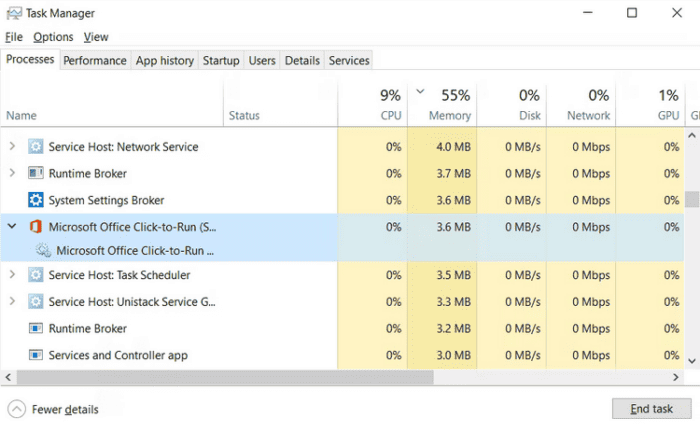Click the Microsoft Office Click-to-Run orange icon
The width and height of the screenshot is (700, 432).
click(36, 227)
